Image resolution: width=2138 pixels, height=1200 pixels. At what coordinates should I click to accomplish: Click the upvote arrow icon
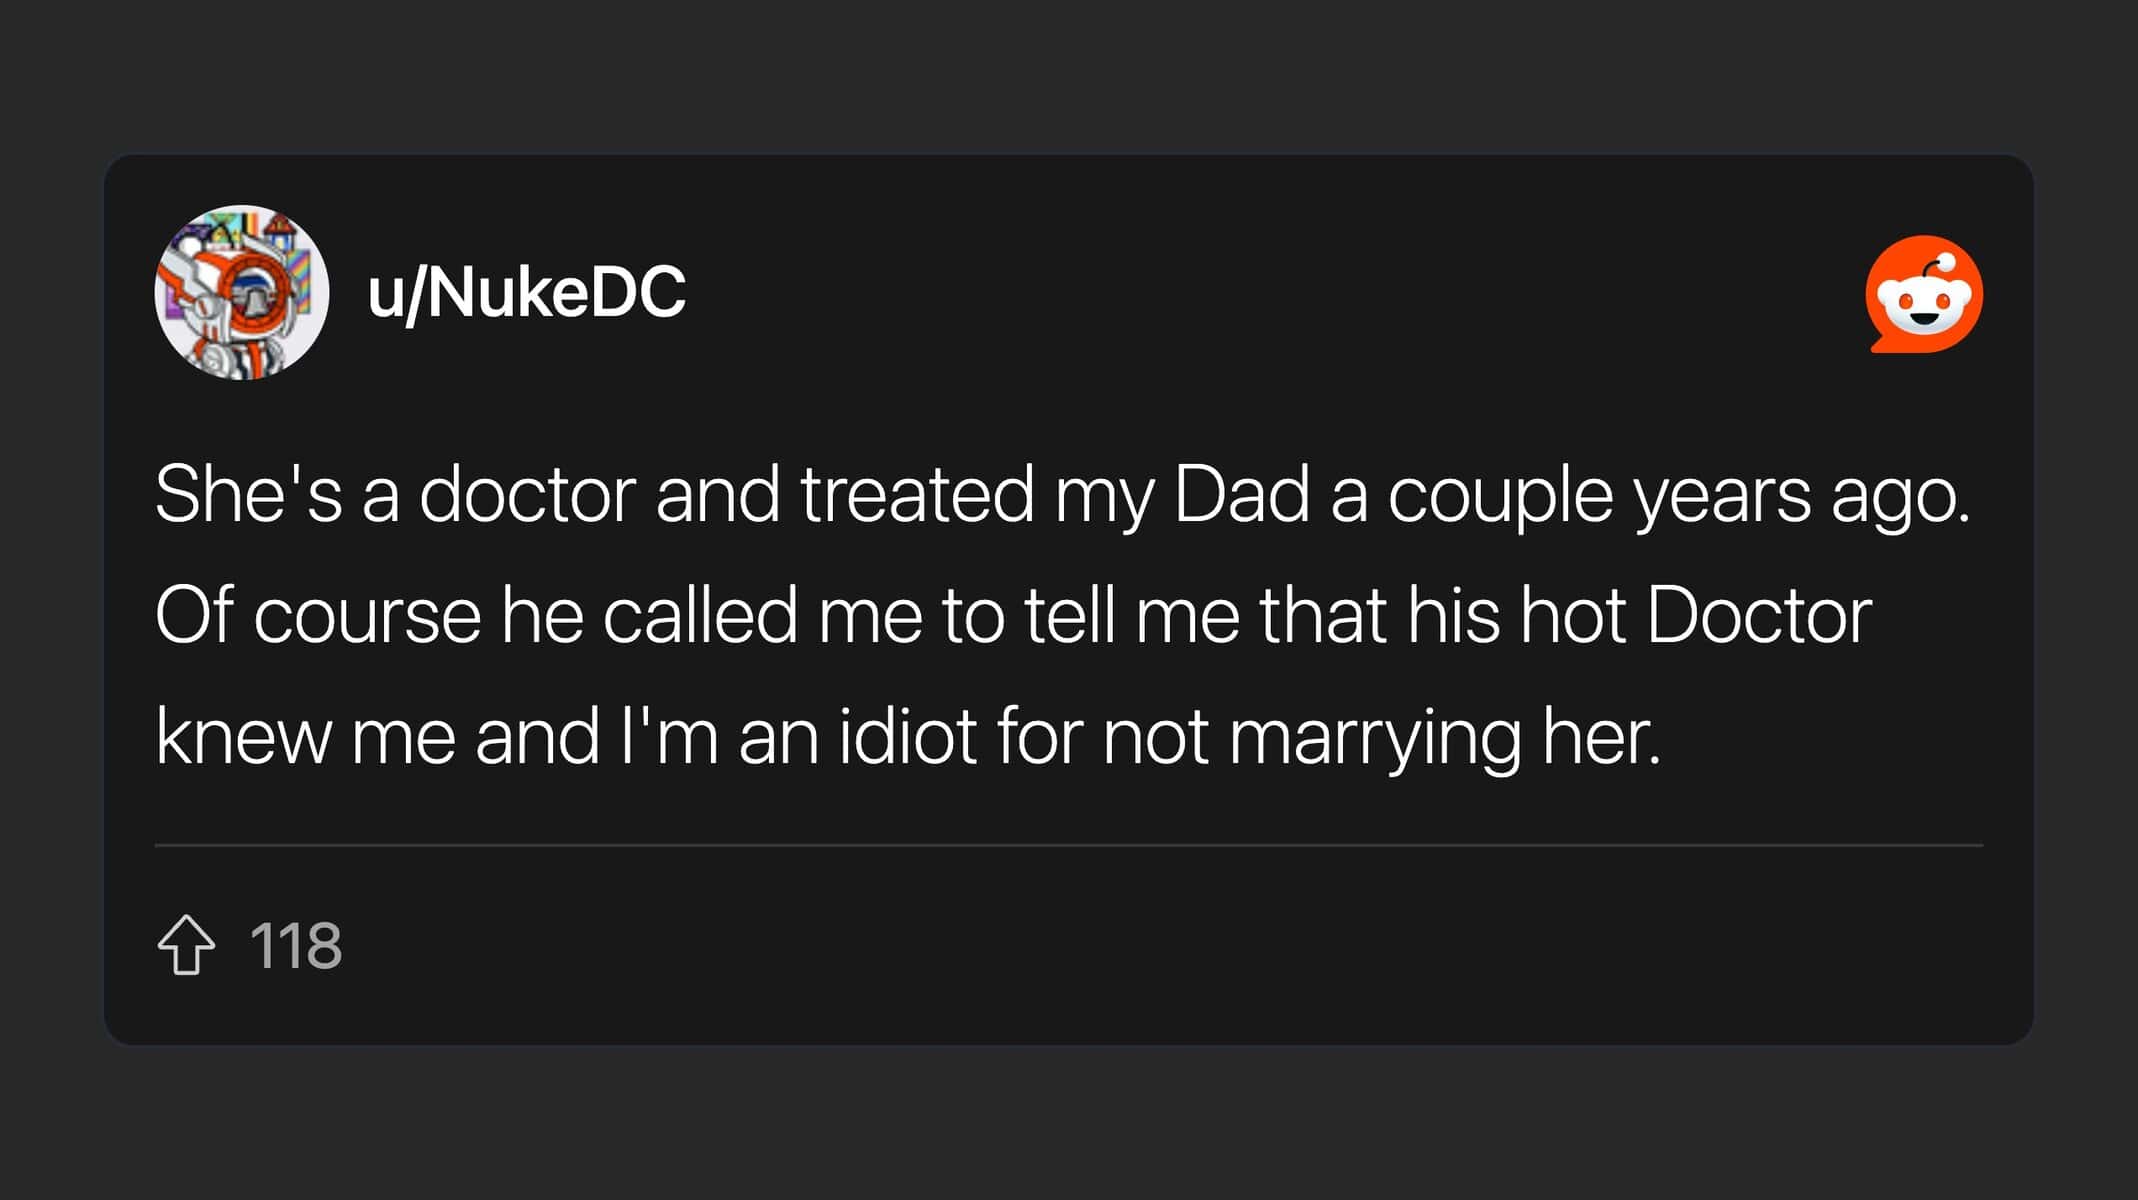(x=186, y=945)
